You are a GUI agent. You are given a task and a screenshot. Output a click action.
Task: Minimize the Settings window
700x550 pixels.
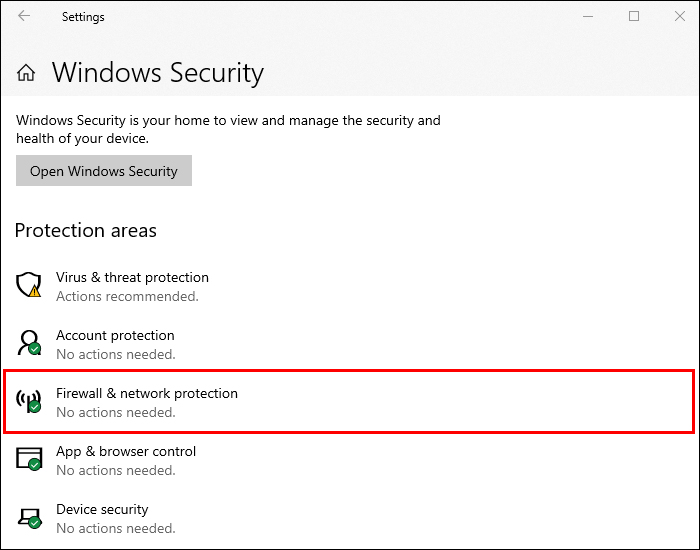point(588,17)
